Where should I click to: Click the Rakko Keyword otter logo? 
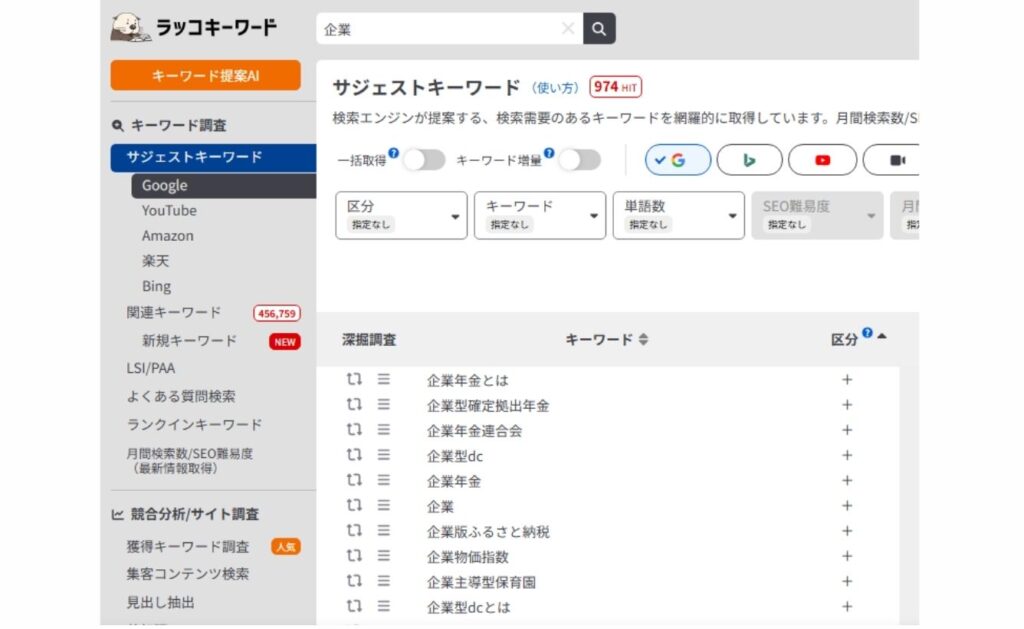[x=194, y=27]
